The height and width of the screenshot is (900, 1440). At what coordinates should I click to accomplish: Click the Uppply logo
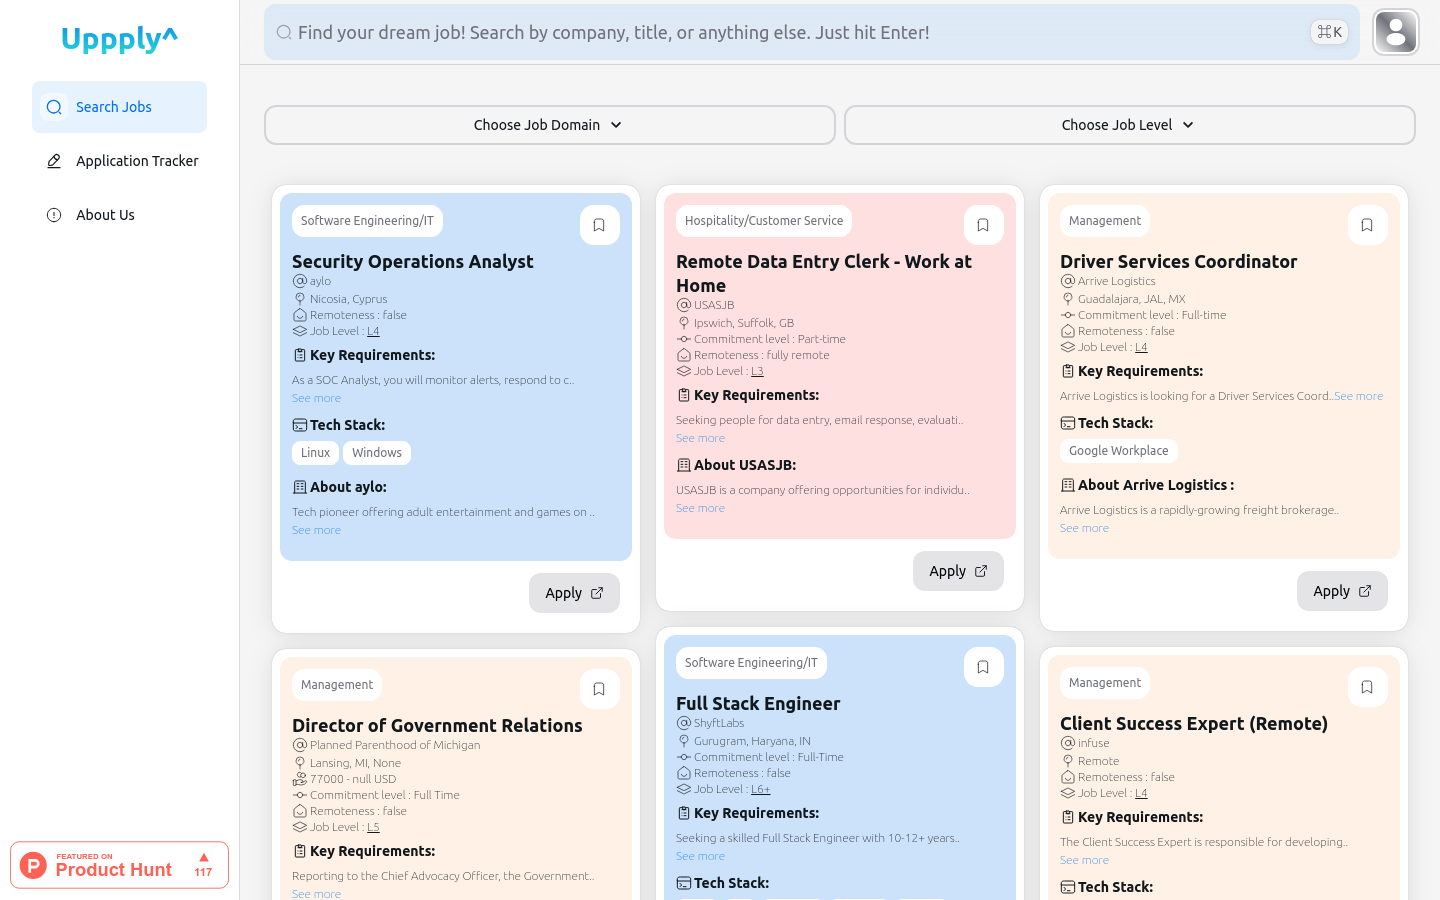tap(119, 39)
